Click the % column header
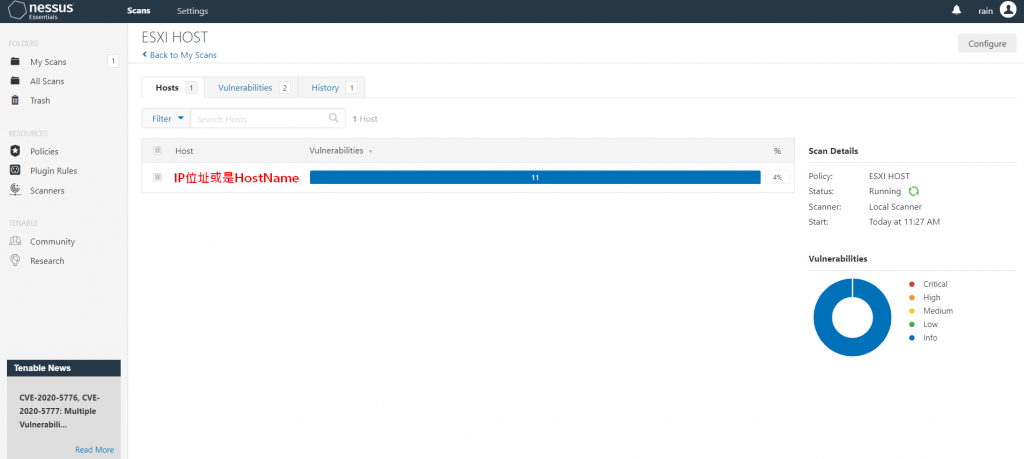Viewport: 1024px width, 459px height. [x=777, y=151]
